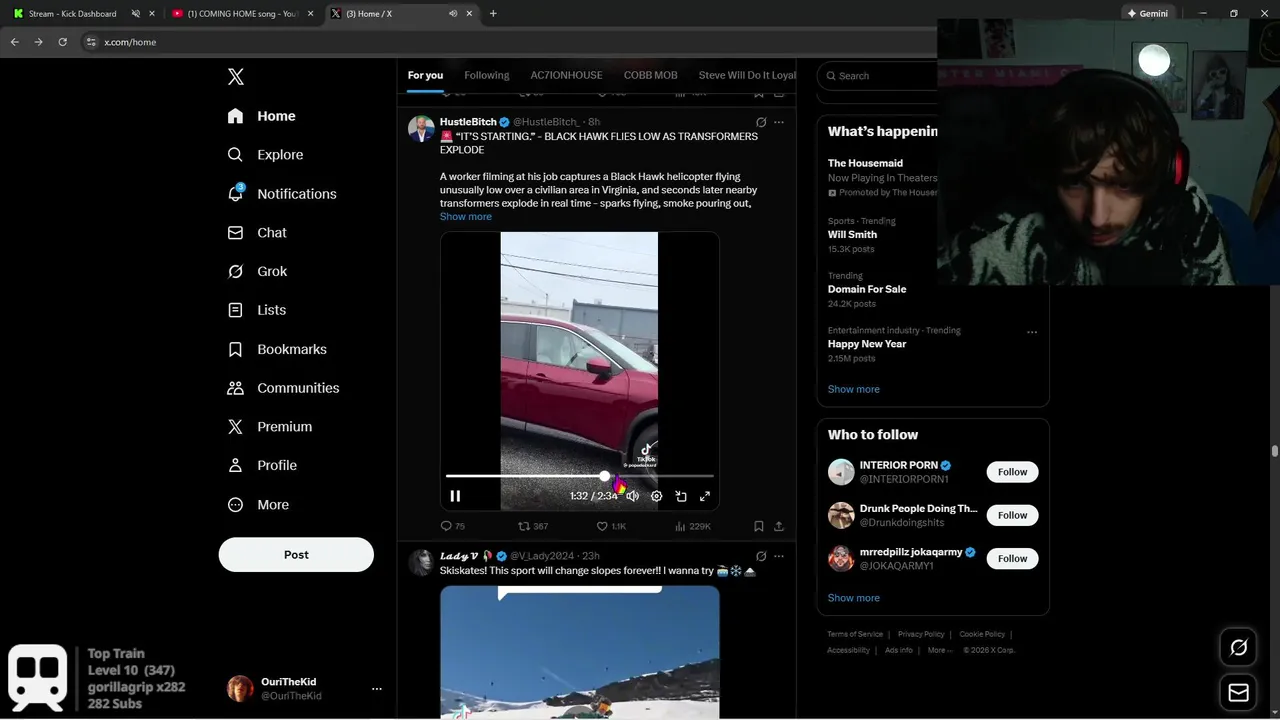Switch to the For you tab
The image size is (1280, 720).
coord(425,75)
